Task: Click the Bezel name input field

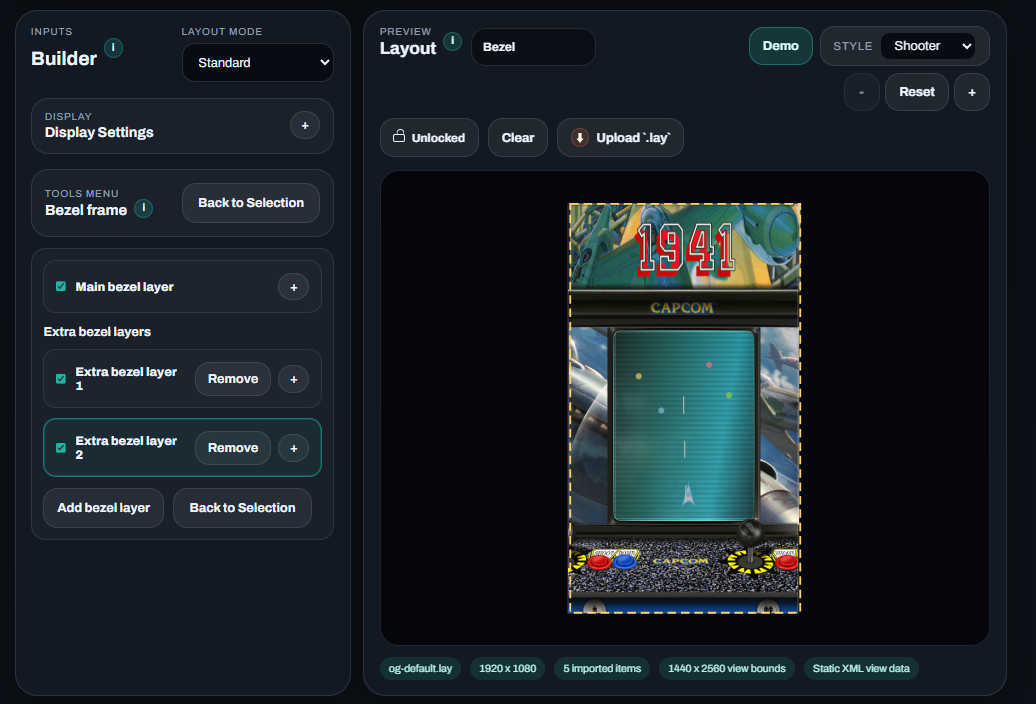Action: (x=533, y=47)
